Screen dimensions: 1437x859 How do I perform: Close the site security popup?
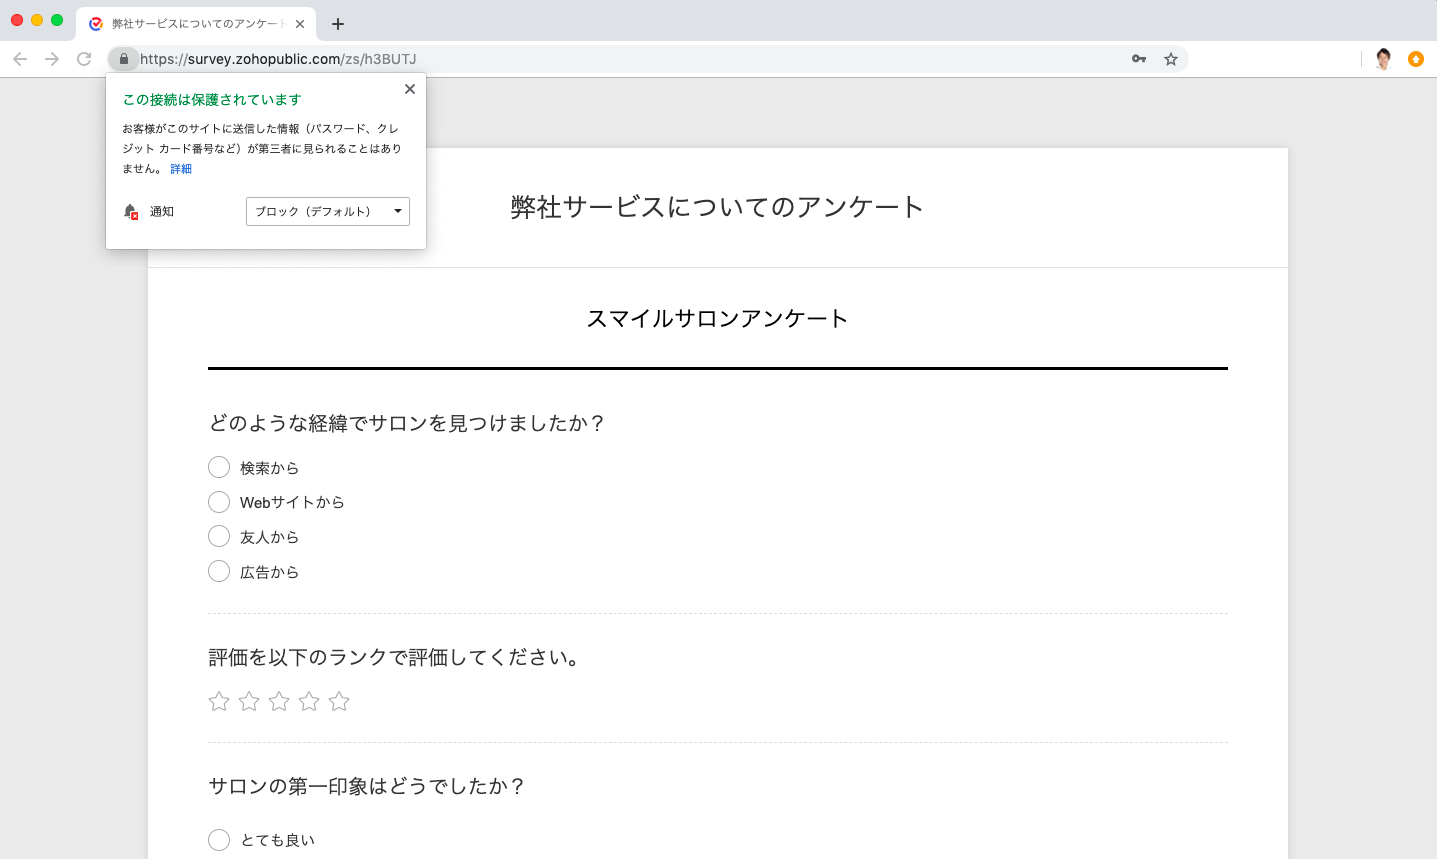click(410, 89)
